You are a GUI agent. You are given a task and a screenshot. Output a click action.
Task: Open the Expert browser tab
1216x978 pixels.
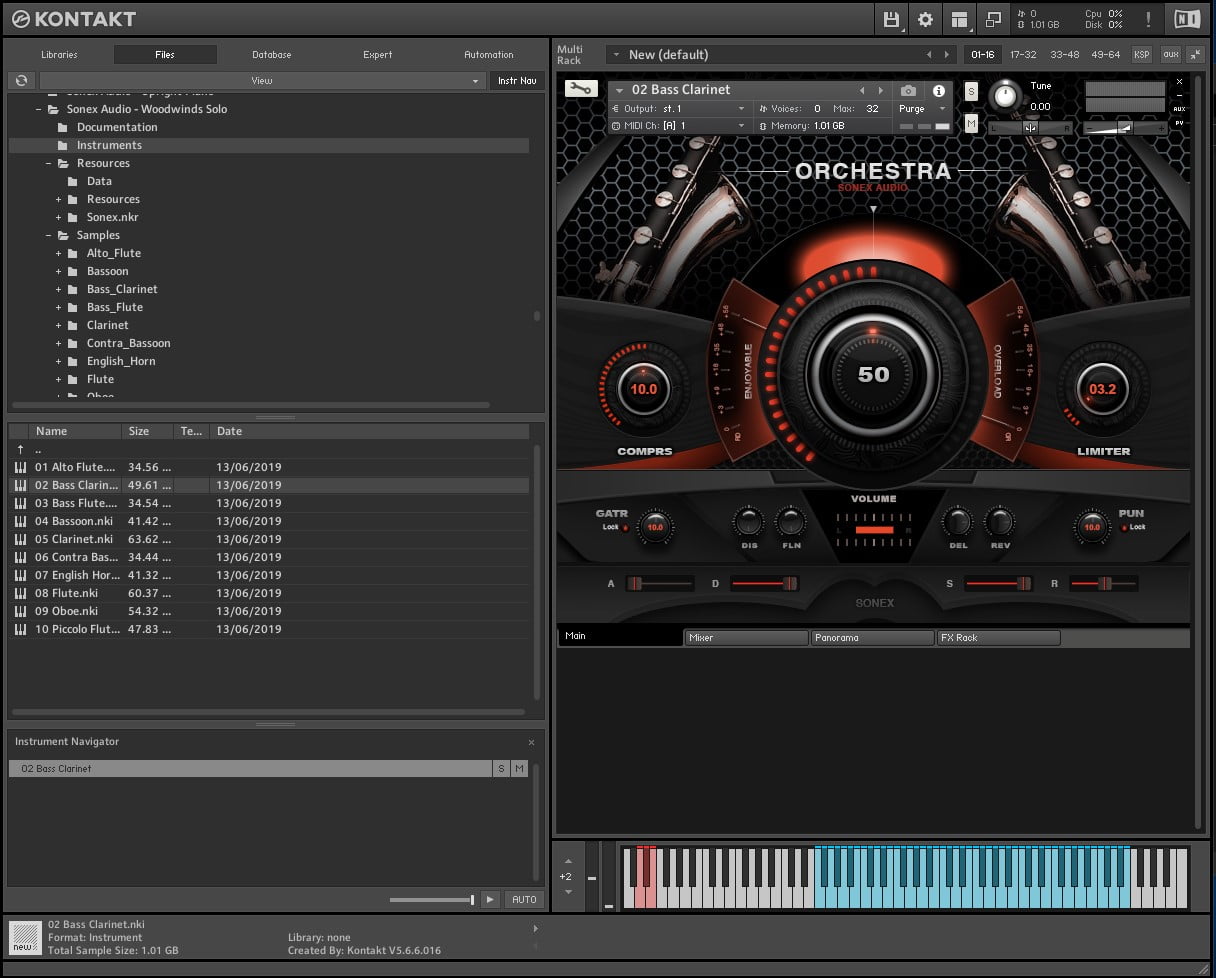(378, 55)
